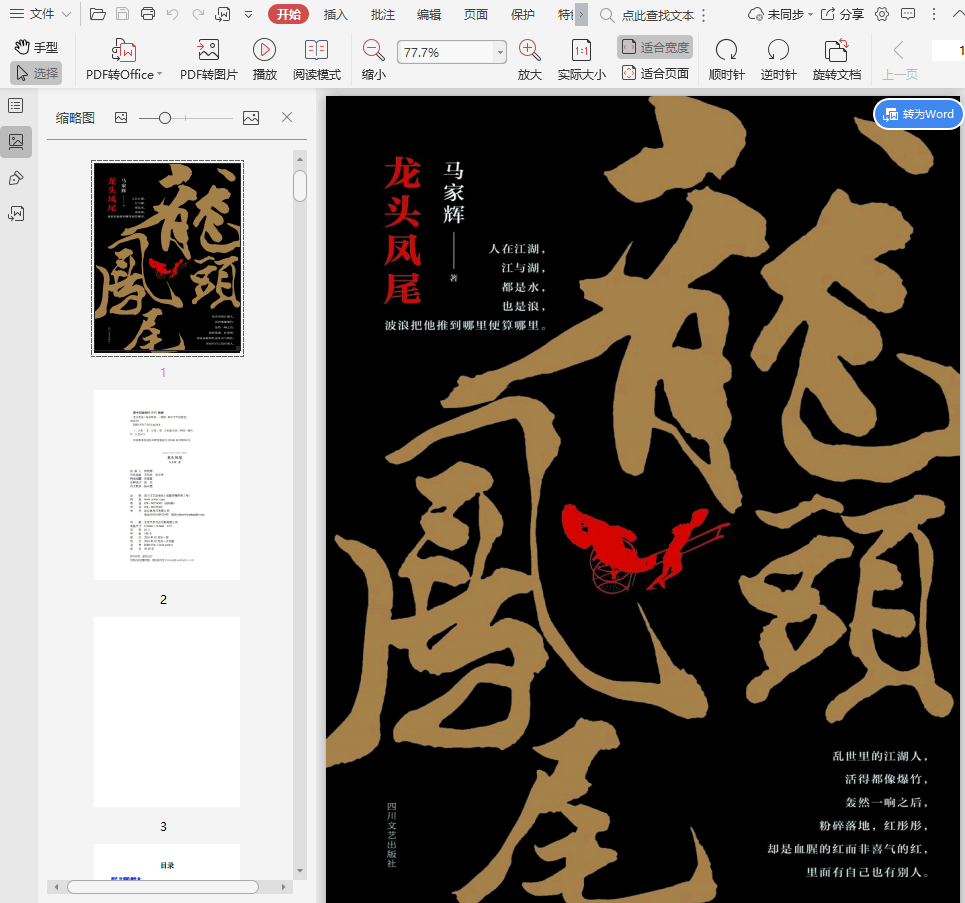Click the 未同步 cloud sync button
The height and width of the screenshot is (903, 965).
click(780, 14)
